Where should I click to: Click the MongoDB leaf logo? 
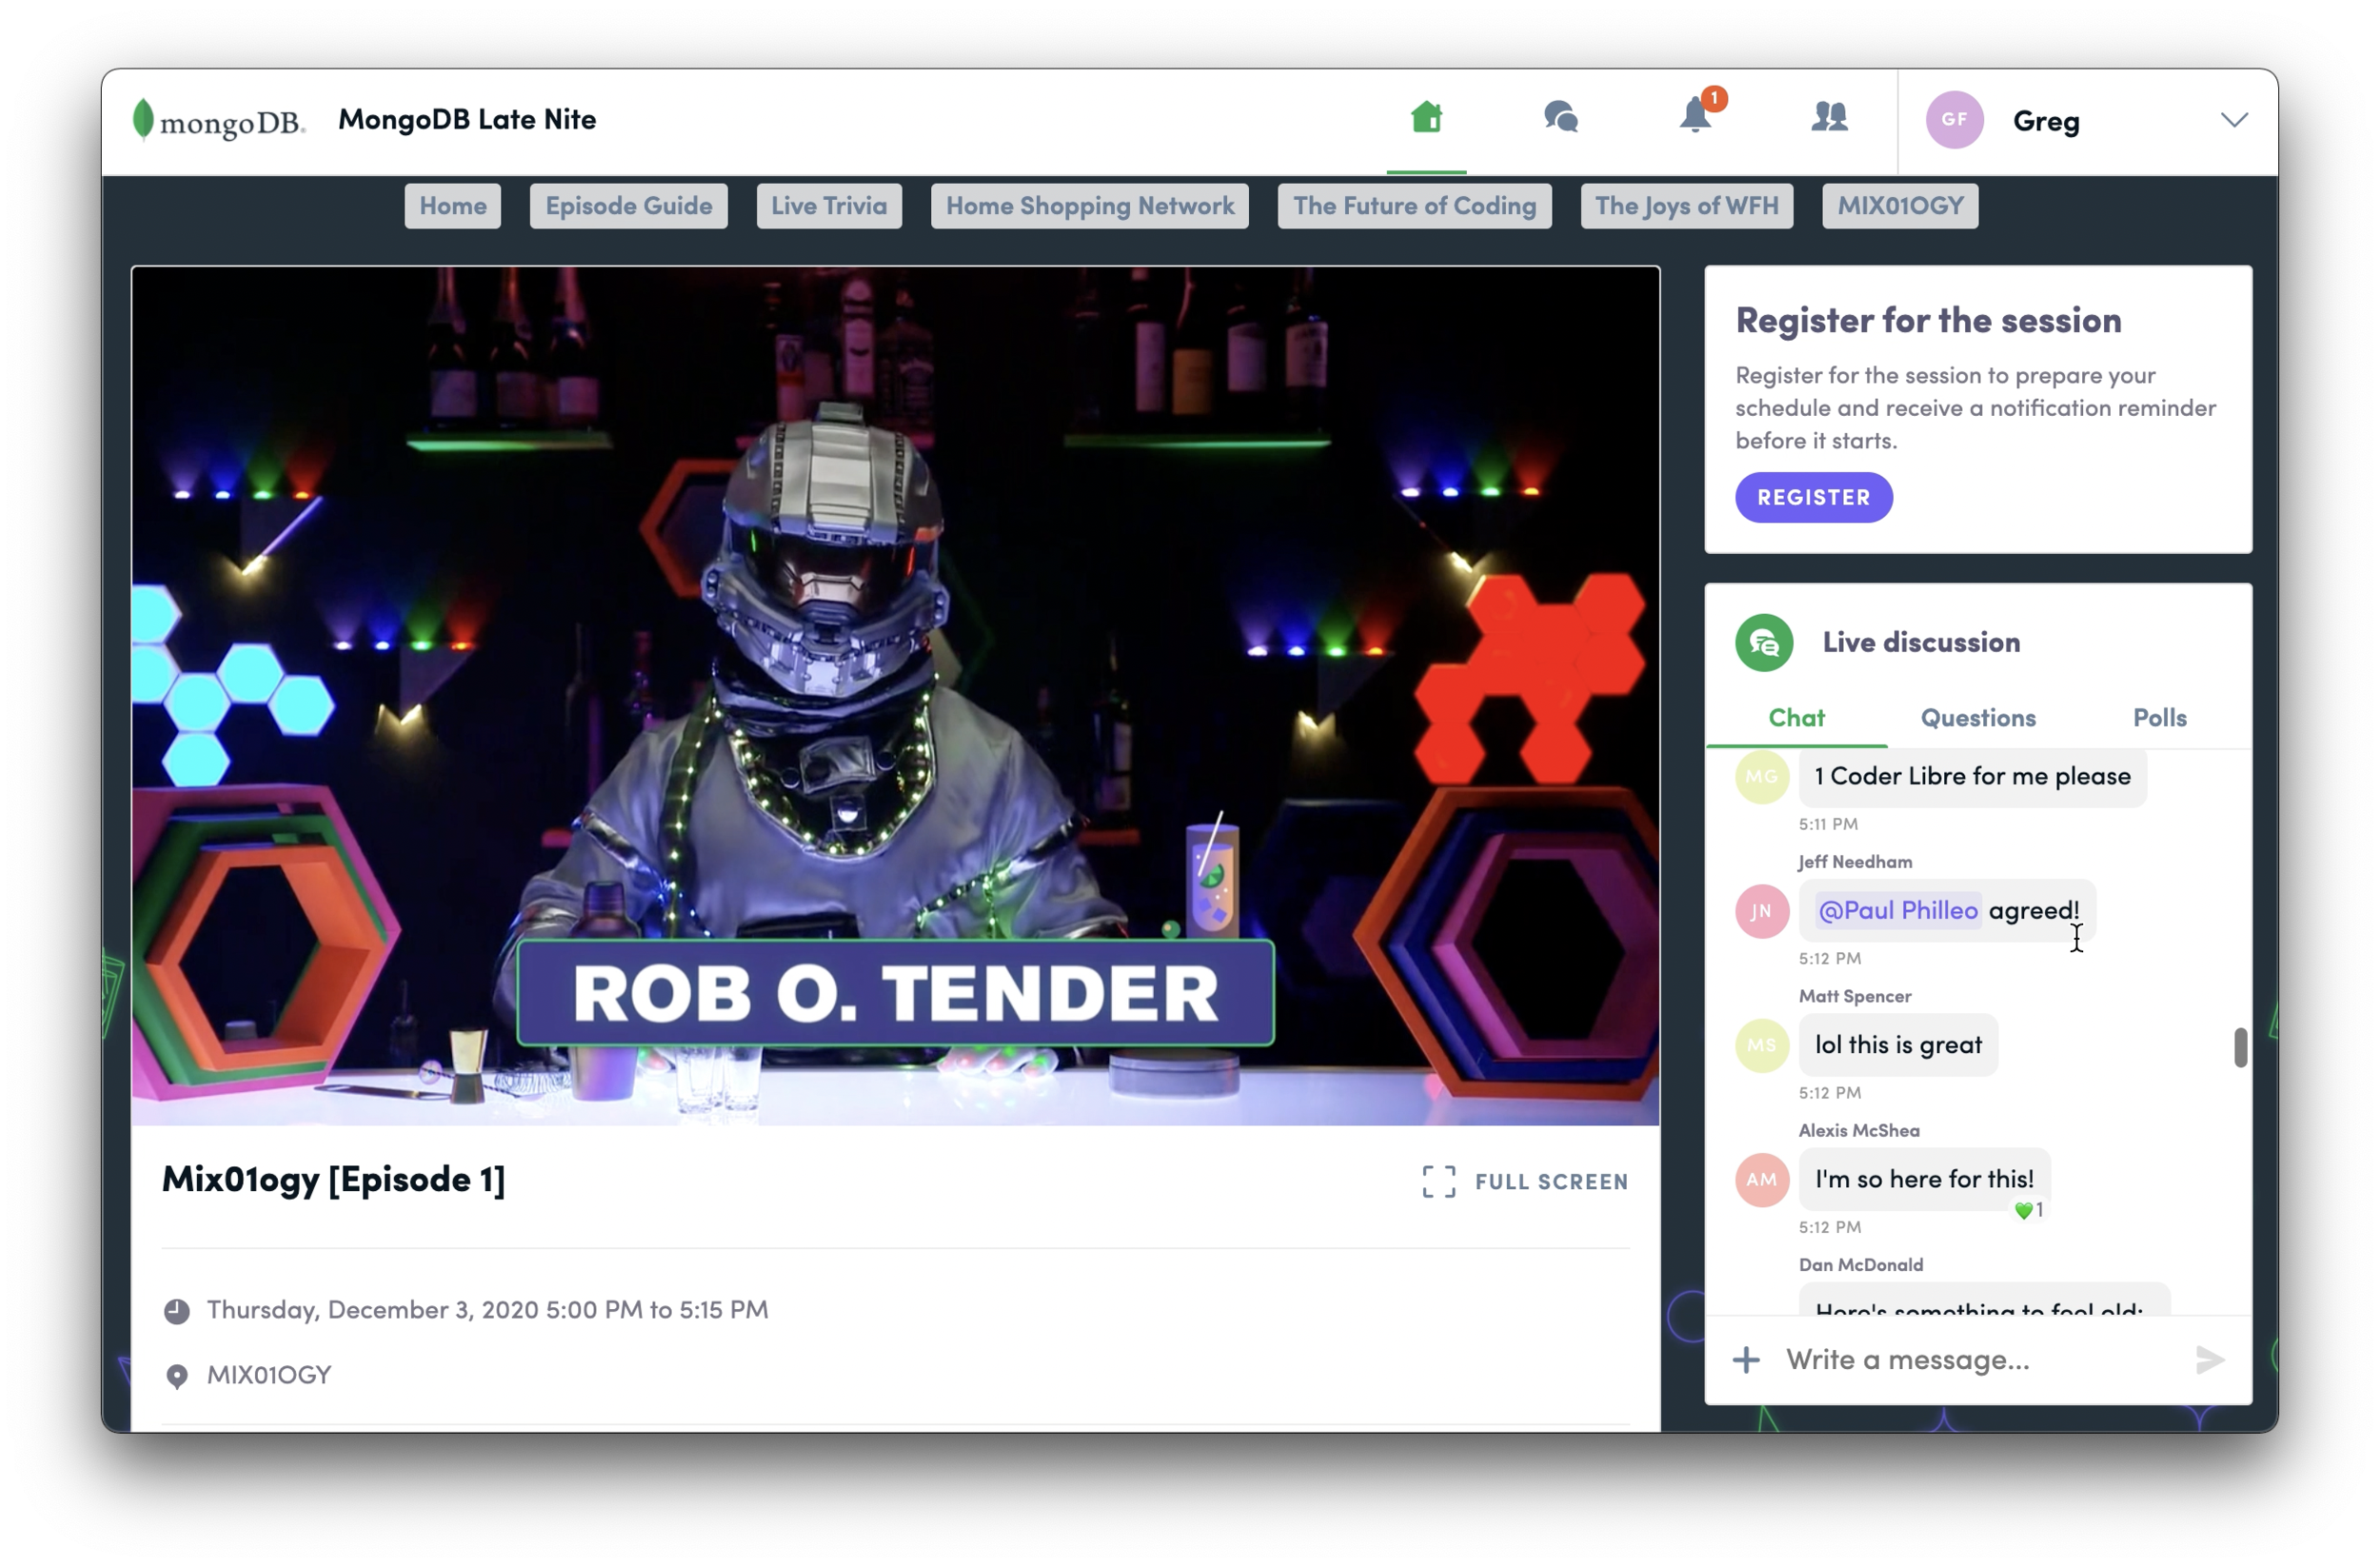point(144,120)
